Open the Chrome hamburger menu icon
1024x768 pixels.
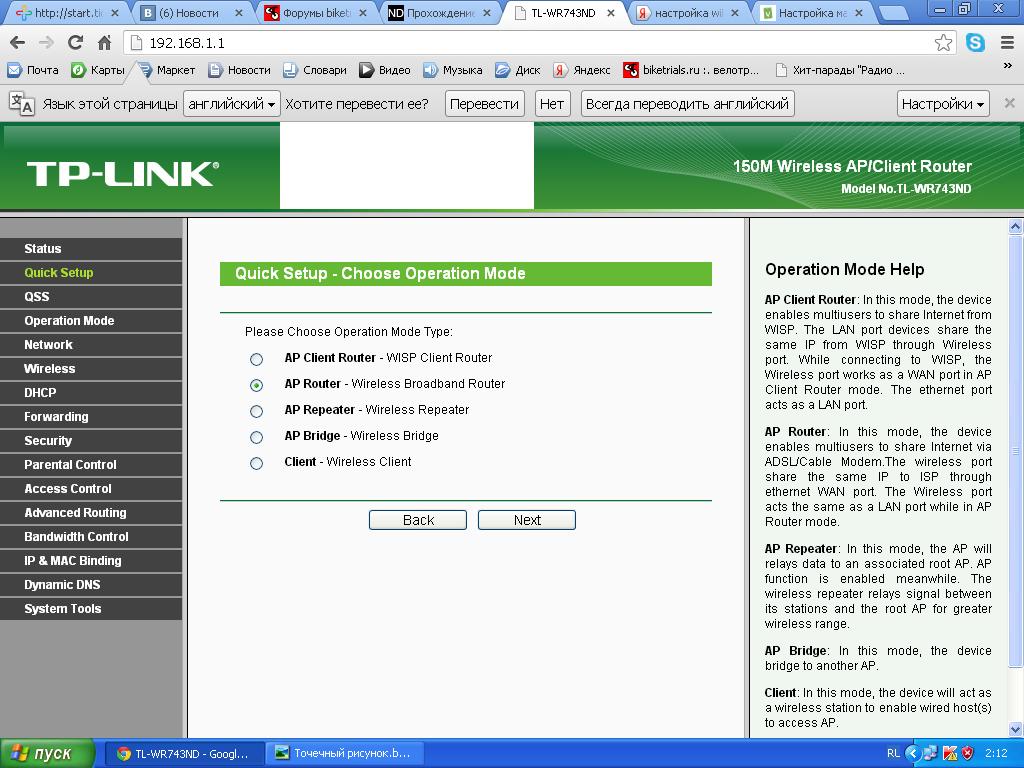tap(1006, 43)
